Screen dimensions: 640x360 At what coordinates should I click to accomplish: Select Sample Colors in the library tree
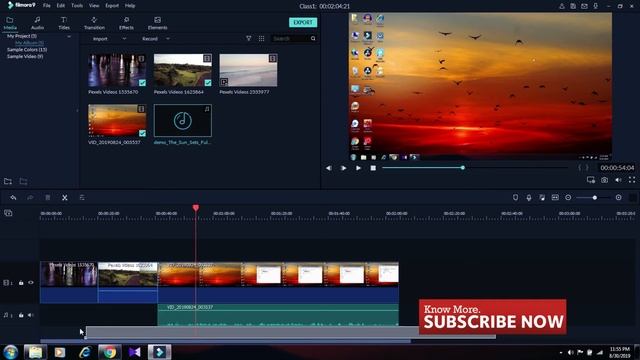pyautogui.click(x=27, y=50)
